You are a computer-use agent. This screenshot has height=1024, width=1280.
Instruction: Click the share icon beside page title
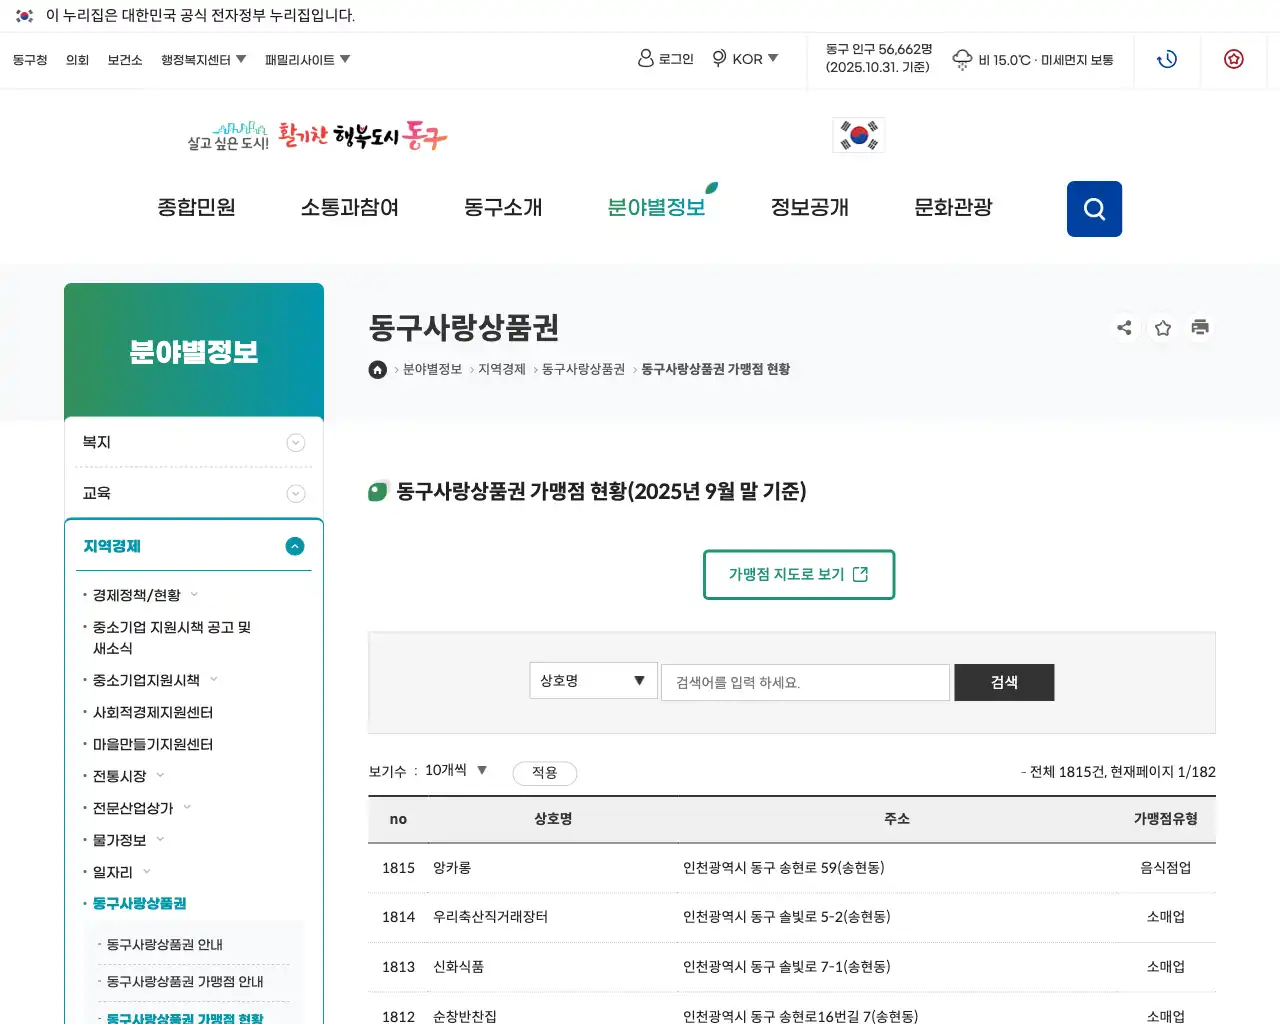[1124, 327]
